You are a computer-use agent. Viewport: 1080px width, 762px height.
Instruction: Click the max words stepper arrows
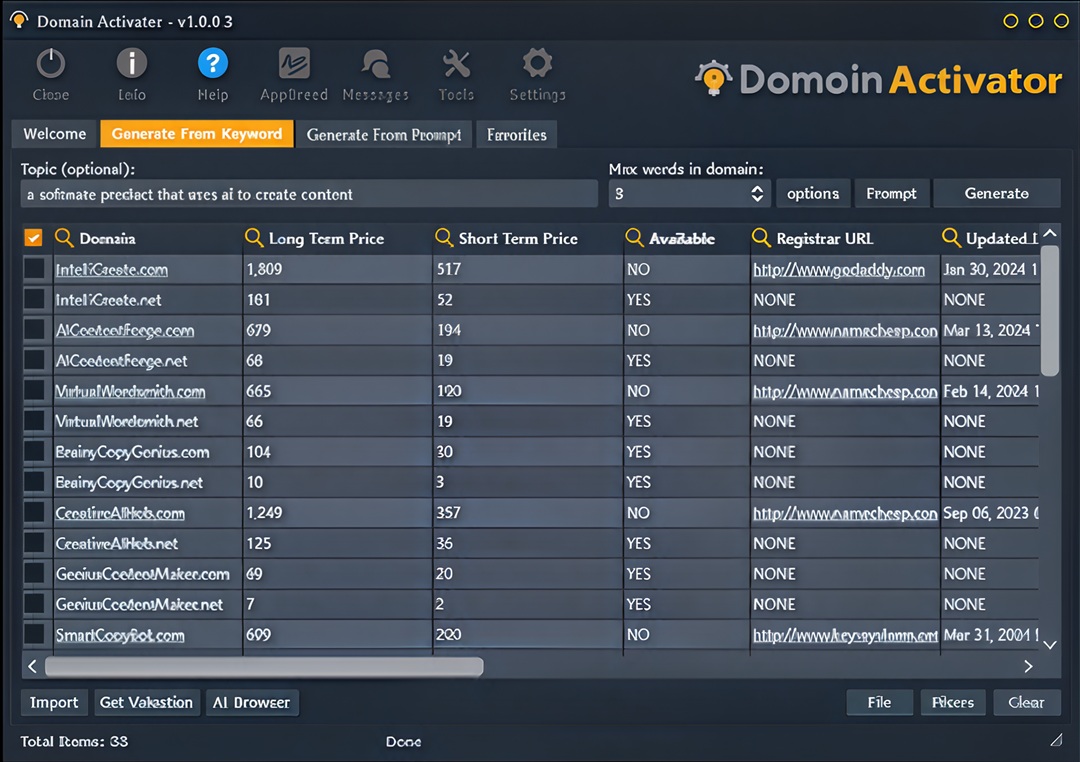[757, 194]
